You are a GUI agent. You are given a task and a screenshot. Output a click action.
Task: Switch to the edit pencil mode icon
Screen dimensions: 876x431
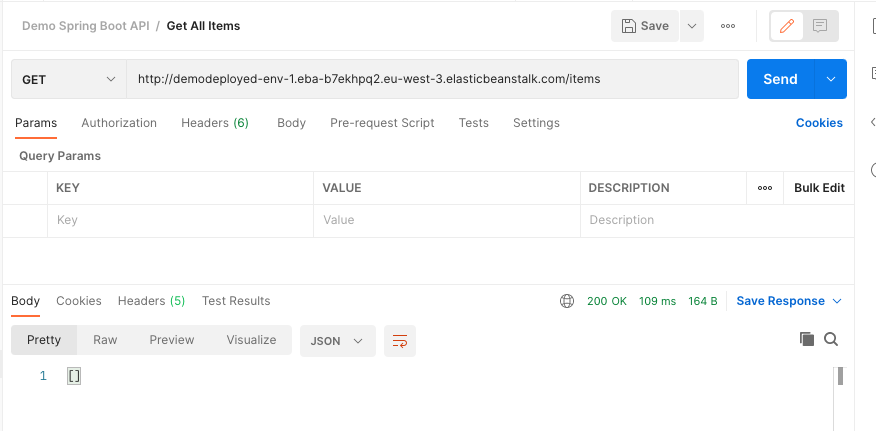pos(787,26)
